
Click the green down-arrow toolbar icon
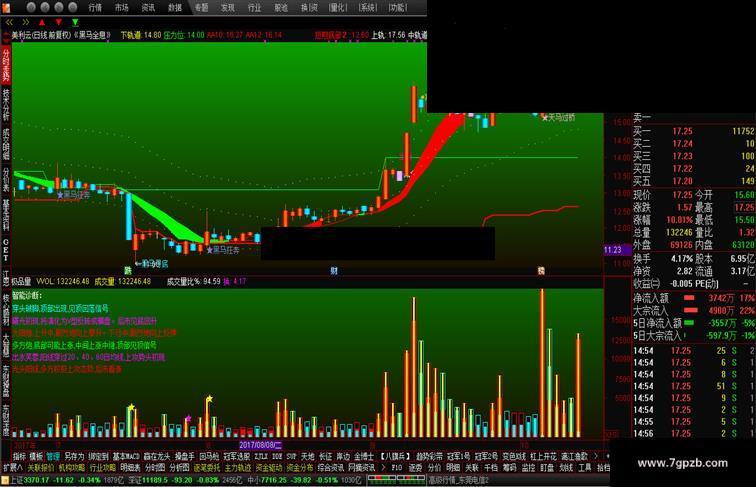[x=75, y=22]
